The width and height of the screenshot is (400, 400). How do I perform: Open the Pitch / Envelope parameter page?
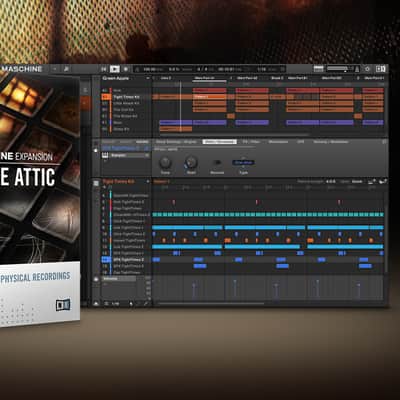(x=220, y=142)
